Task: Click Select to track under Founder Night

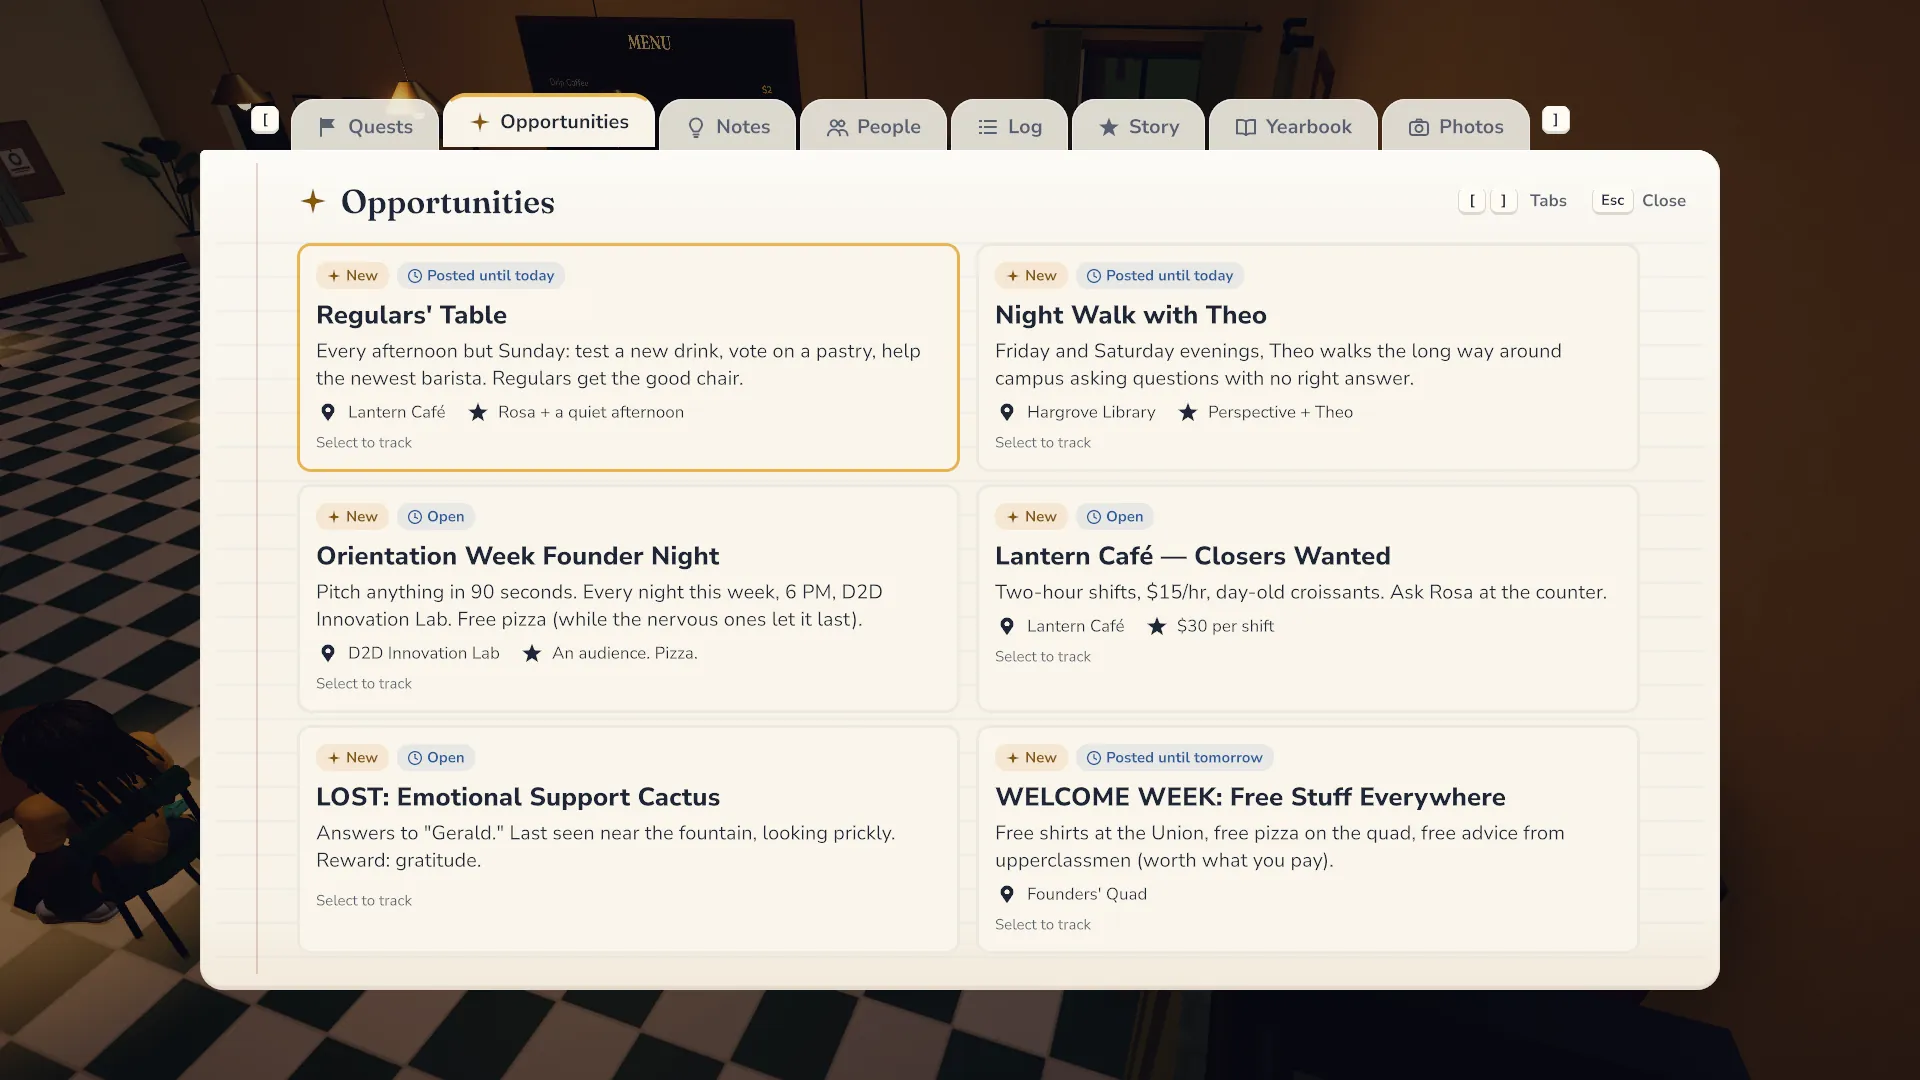Action: [364, 684]
